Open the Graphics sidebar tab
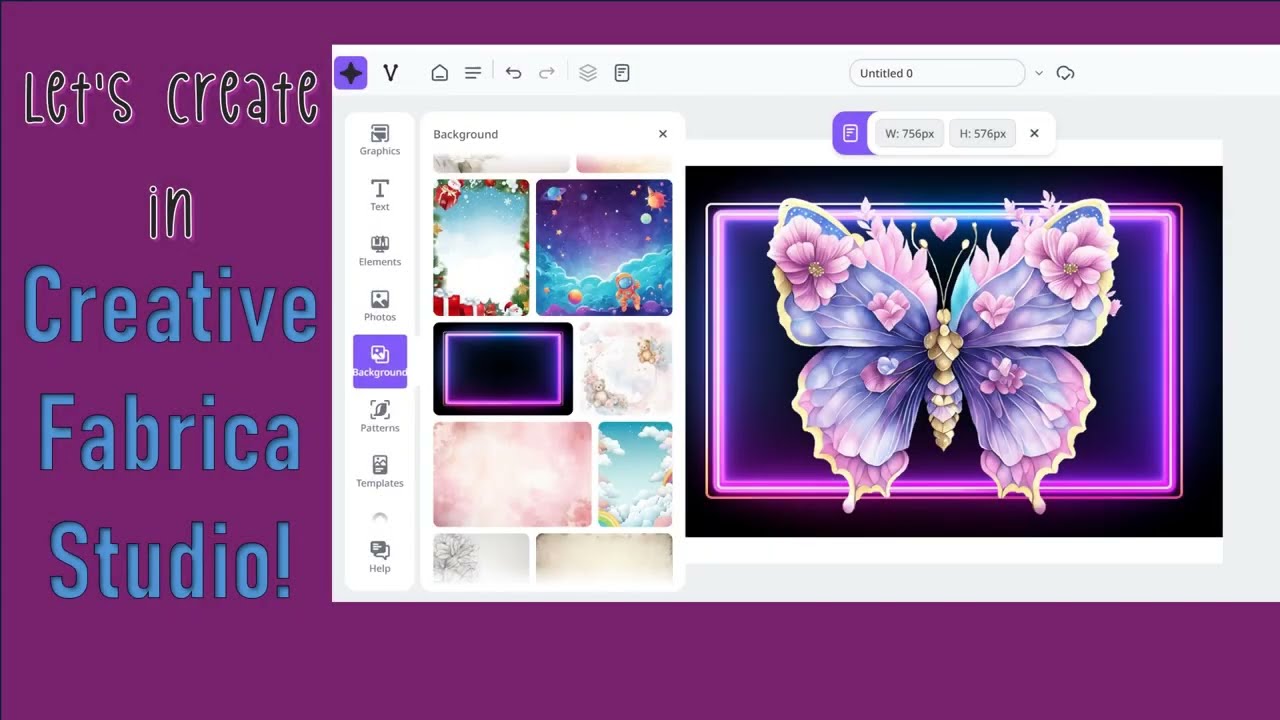This screenshot has height=720, width=1280. [x=380, y=140]
